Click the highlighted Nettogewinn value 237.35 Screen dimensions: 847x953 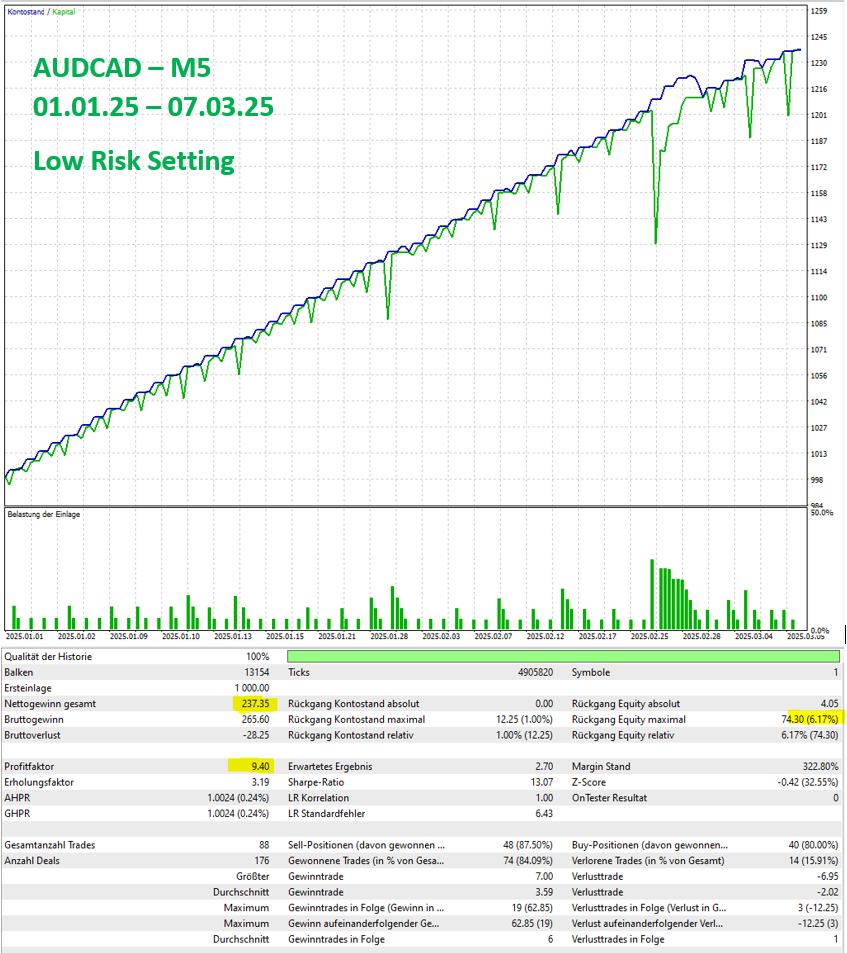pyautogui.click(x=255, y=704)
